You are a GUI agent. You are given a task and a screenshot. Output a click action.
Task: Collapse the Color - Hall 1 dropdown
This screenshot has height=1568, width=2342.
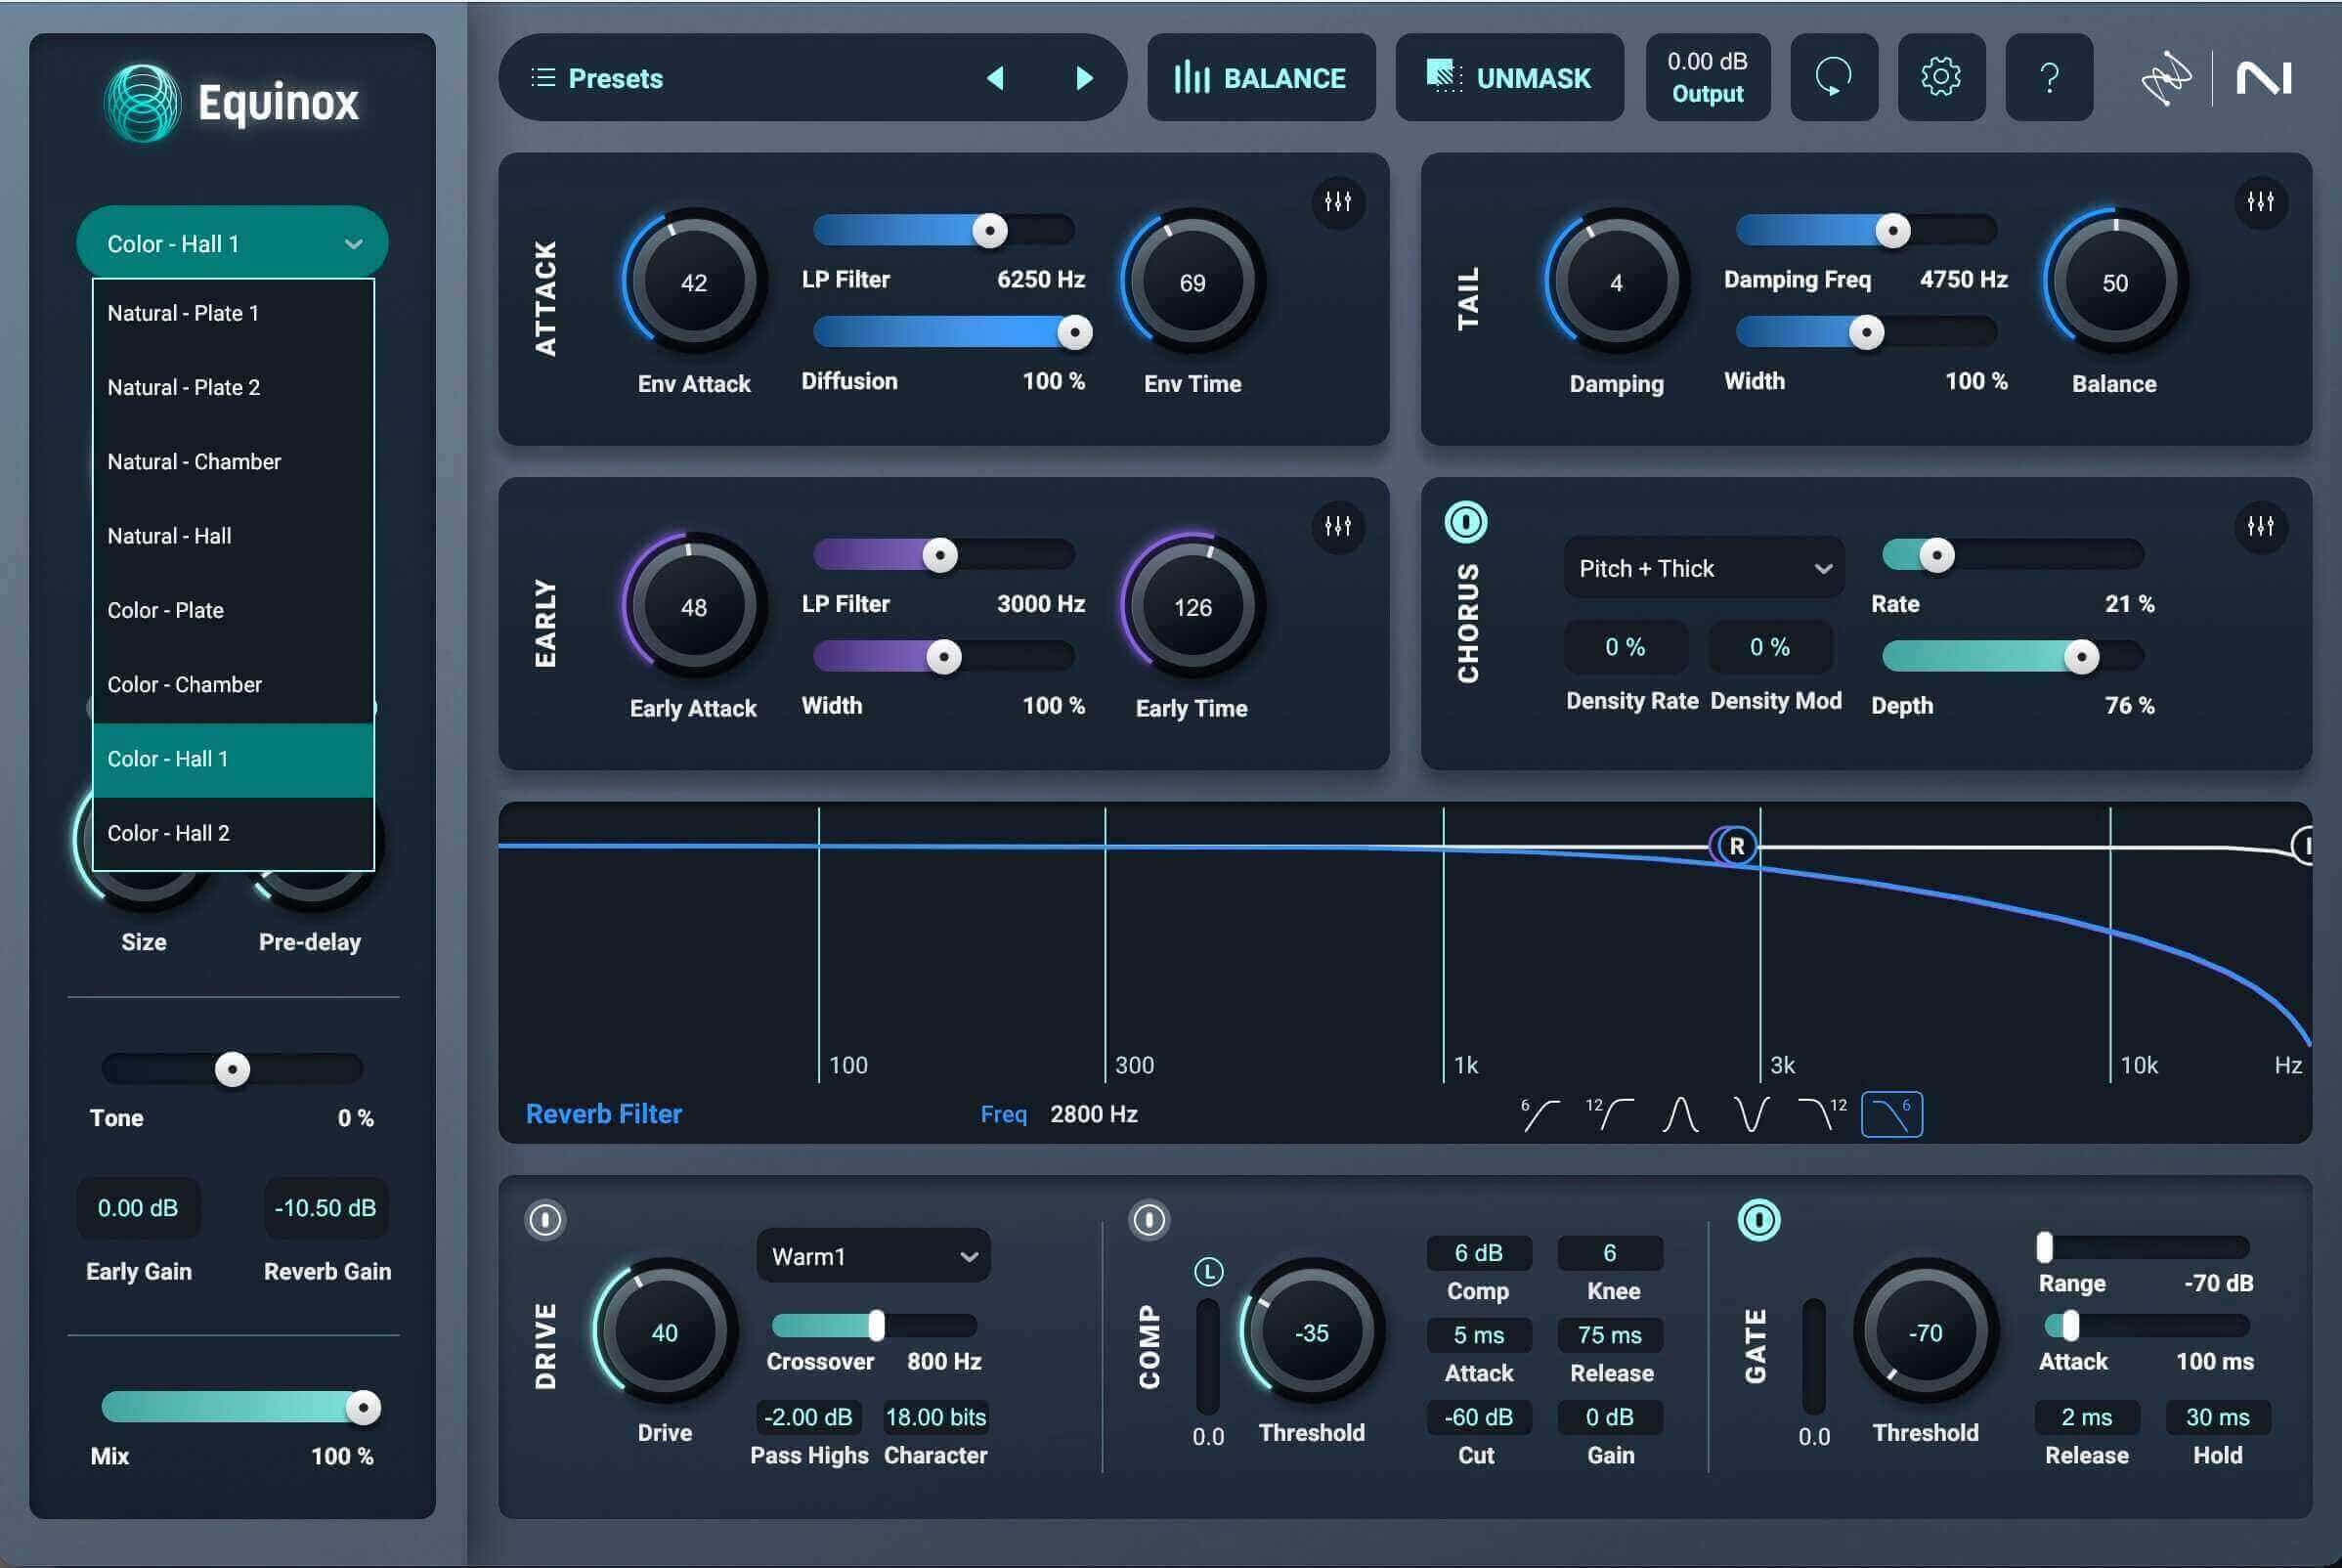pyautogui.click(x=232, y=243)
